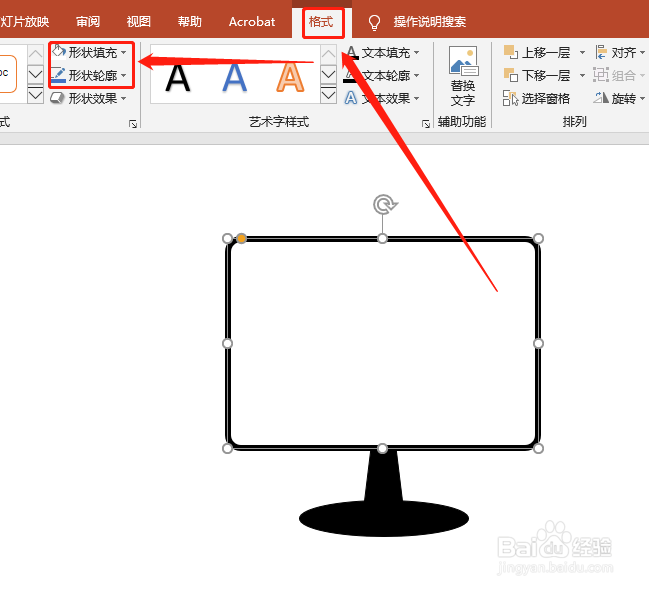
Task: Open the 帮助 tab
Action: pyautogui.click(x=190, y=22)
